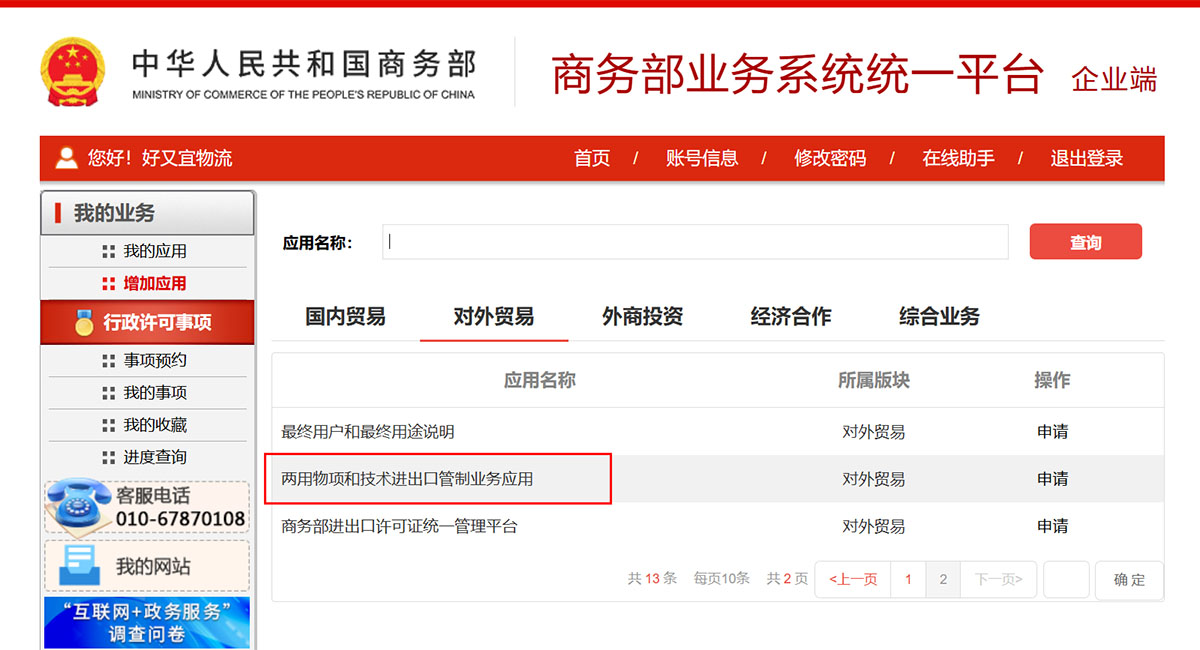Click the page number jump input box

(1066, 579)
